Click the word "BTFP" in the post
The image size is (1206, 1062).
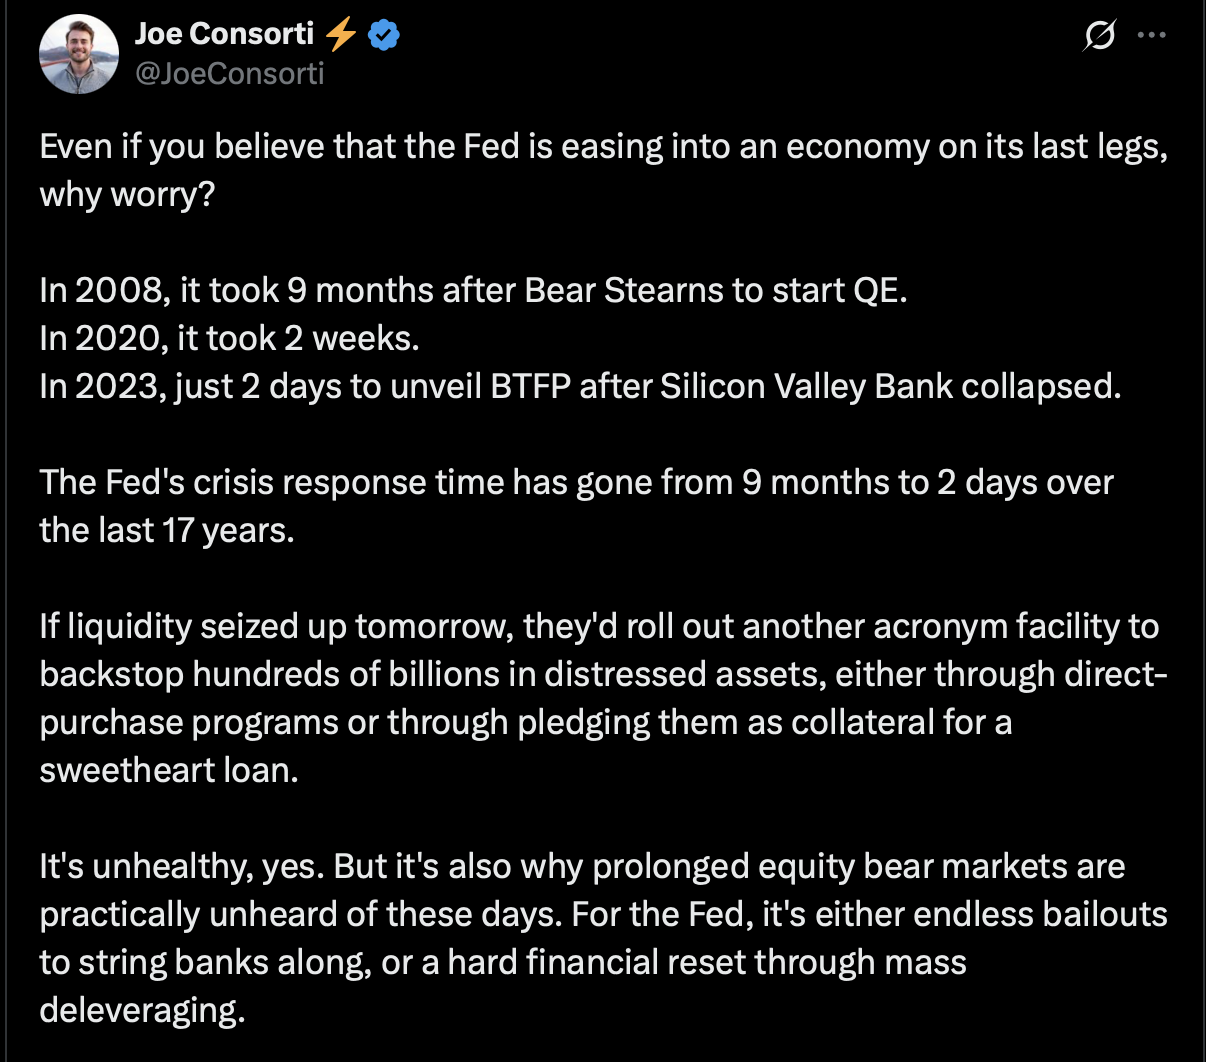(529, 386)
